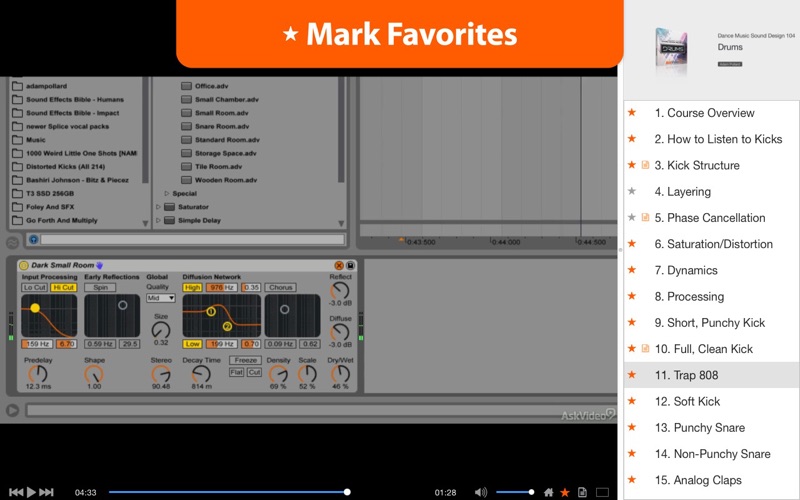Toggle favorite star for How to Listen to Kicks

pos(632,139)
